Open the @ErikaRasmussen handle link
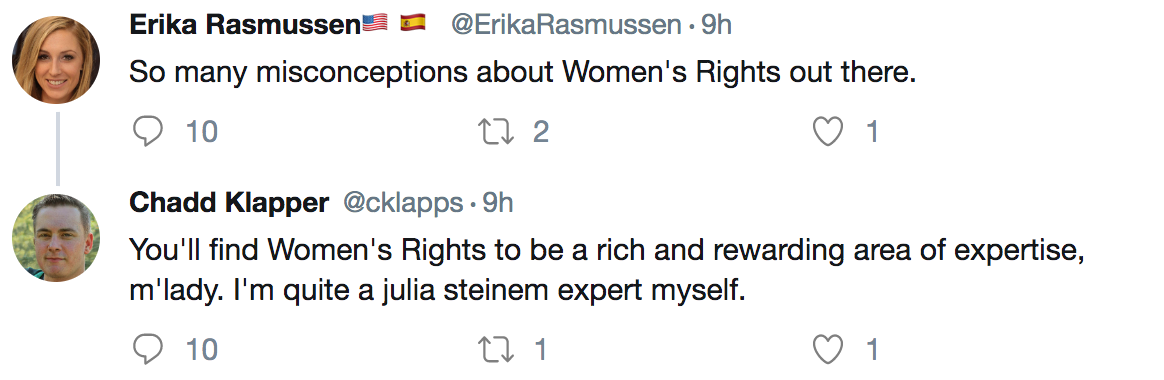 (566, 24)
